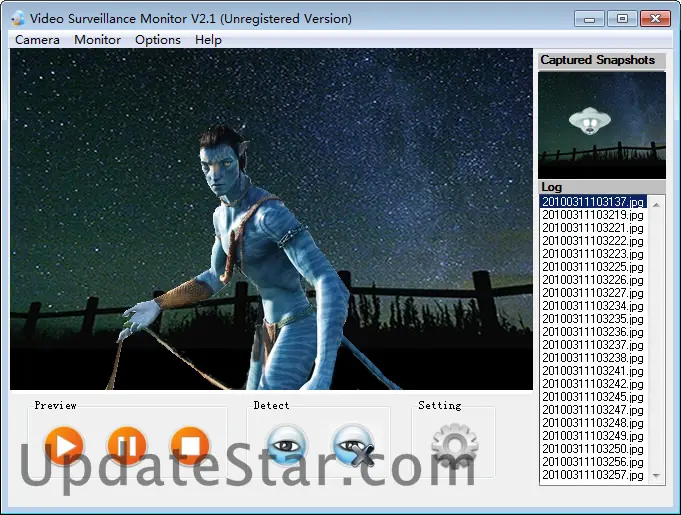Viewport: 681px width, 515px height.
Task: Select log entry 20100311103247.jpg
Action: point(593,410)
